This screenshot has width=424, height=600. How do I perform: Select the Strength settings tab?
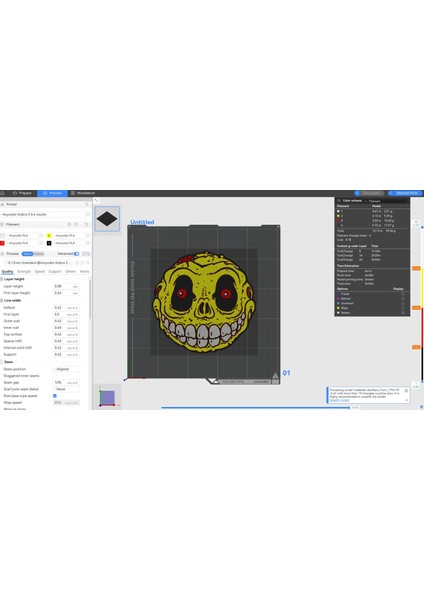(x=24, y=271)
